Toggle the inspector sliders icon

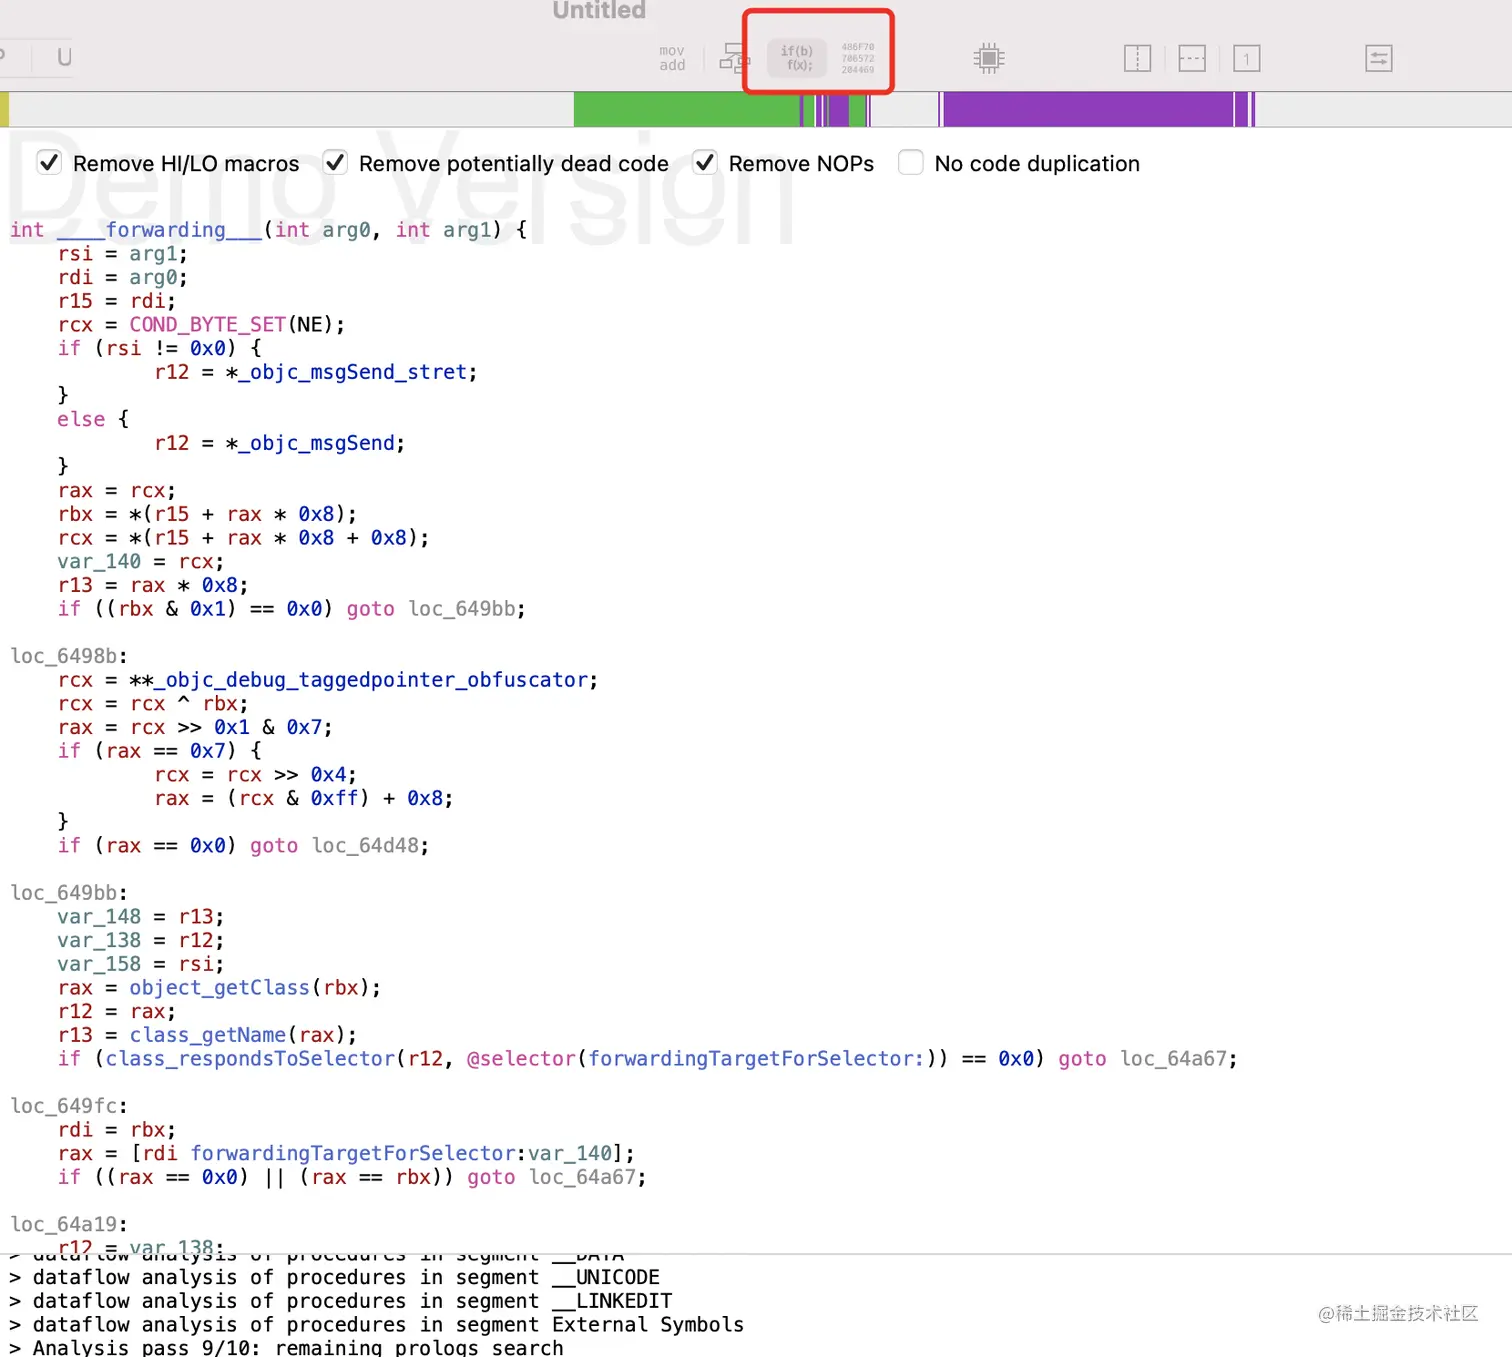(x=1379, y=58)
